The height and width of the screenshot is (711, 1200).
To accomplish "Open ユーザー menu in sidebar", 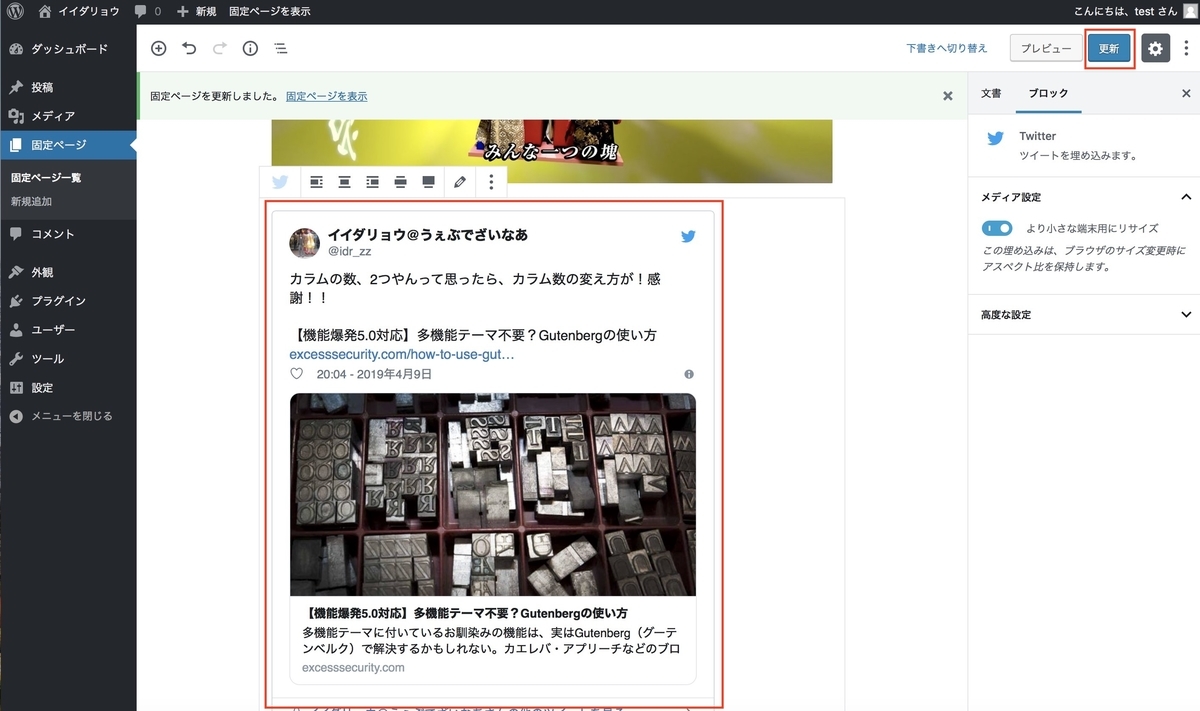I will point(68,330).
